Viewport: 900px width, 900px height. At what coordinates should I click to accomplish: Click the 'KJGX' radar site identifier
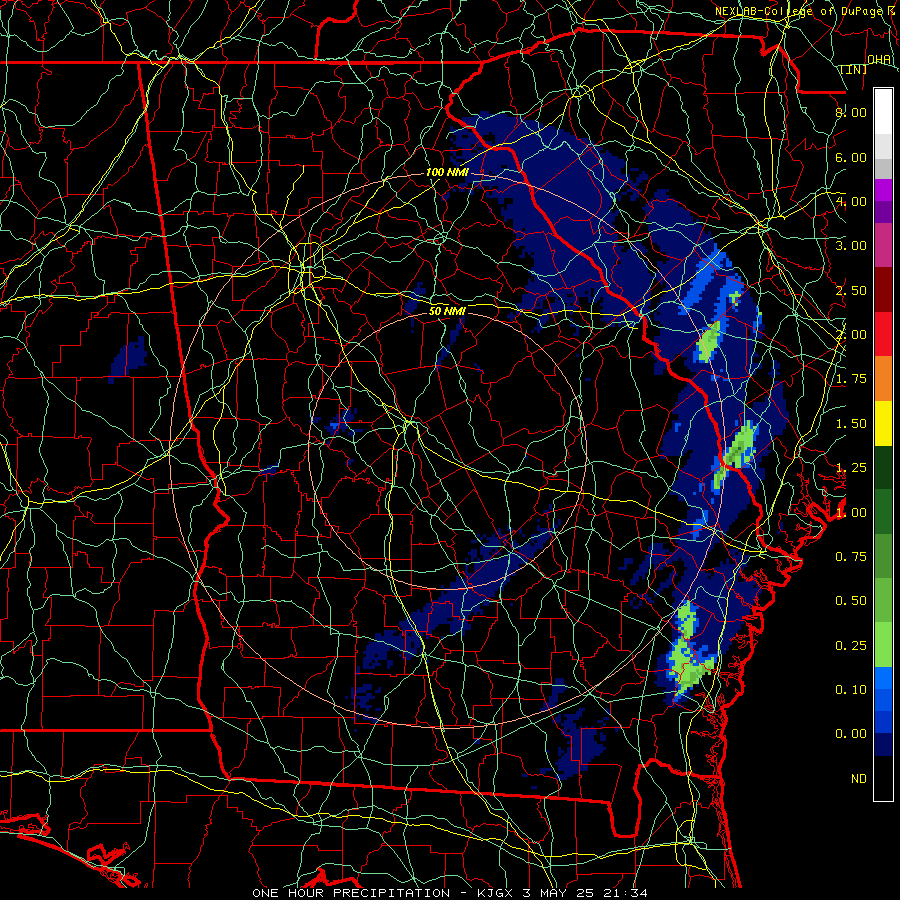[x=497, y=893]
